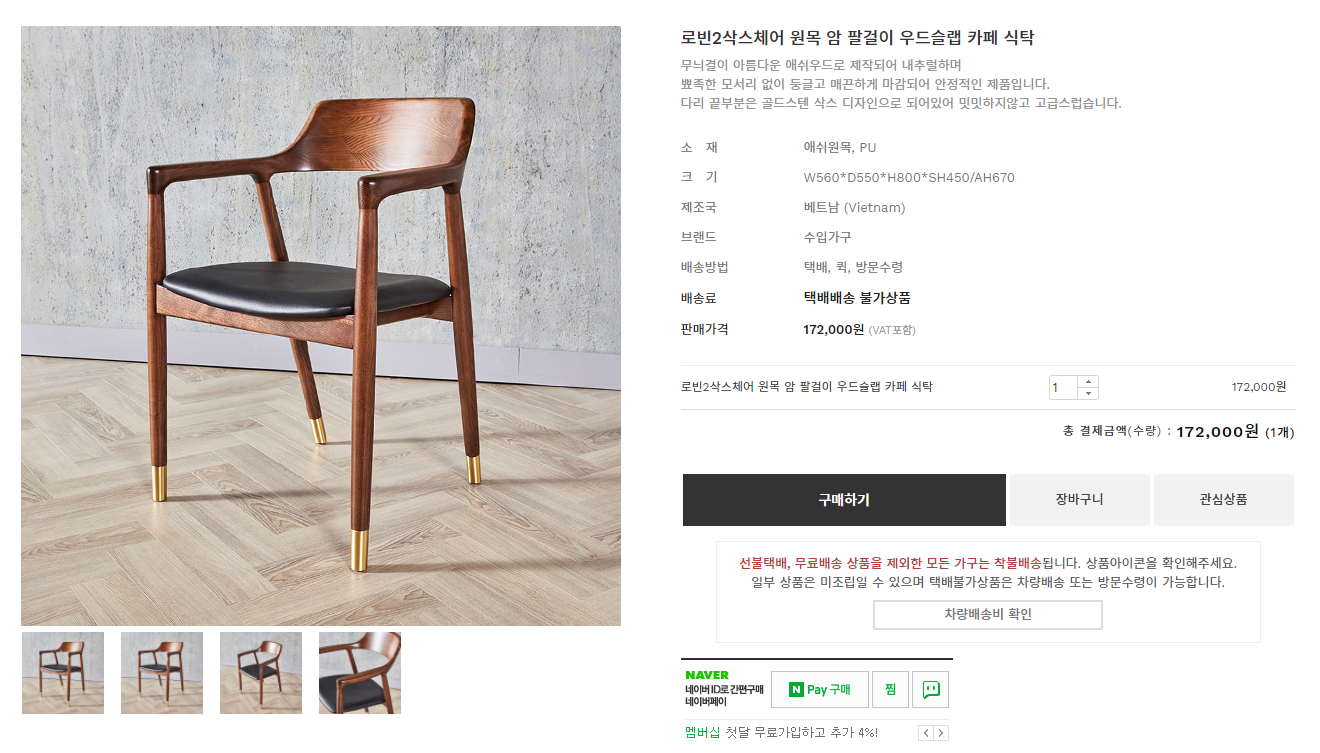Show previous Naver membership promo

click(x=926, y=733)
